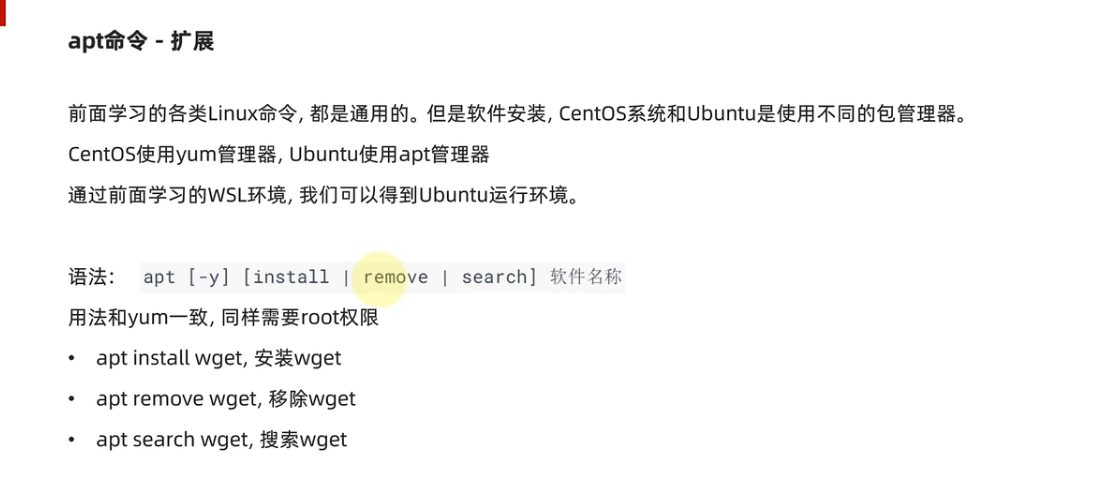Screen dimensions: 1112x483
Task: Click the bullet dot before 'apt search wget'
Action: [72, 441]
